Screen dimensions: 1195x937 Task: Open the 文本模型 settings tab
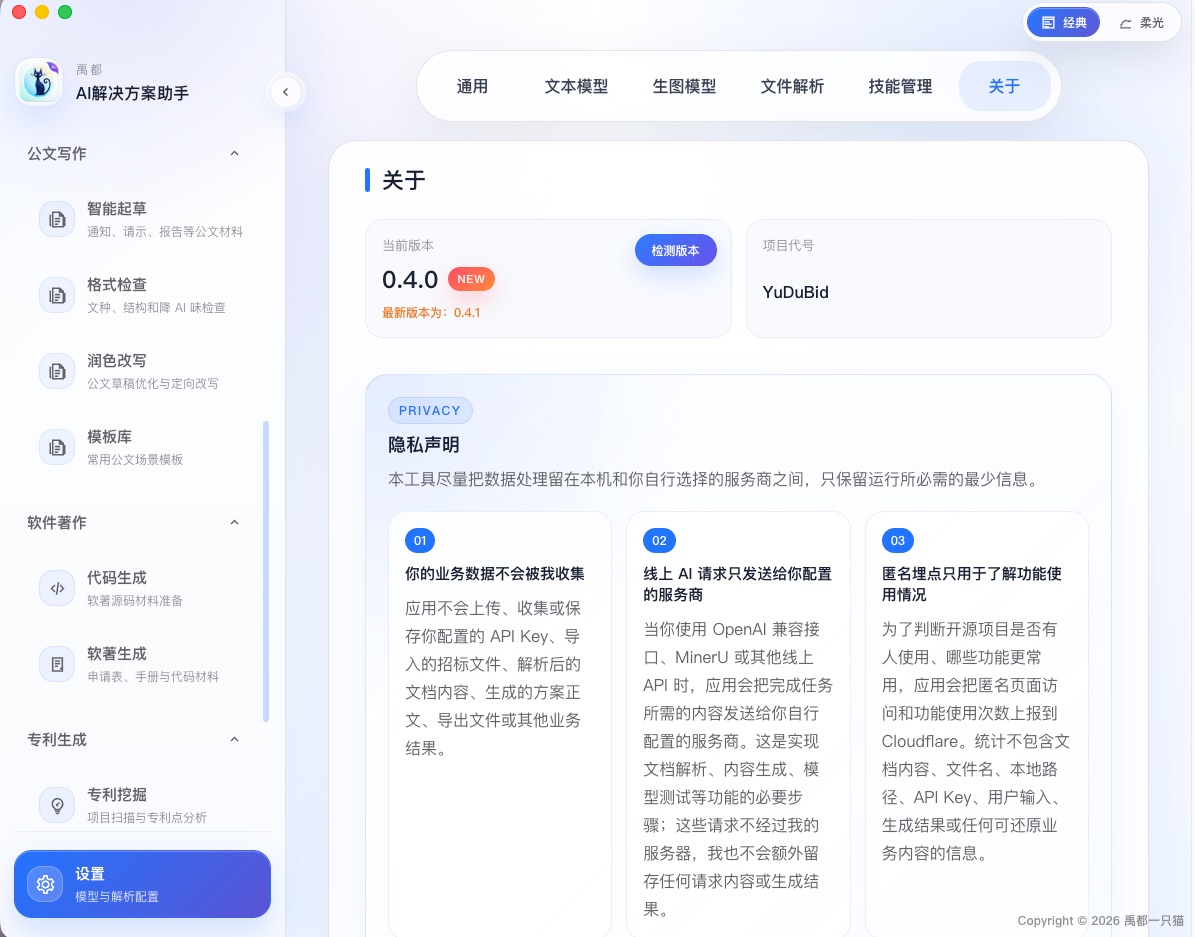tap(576, 86)
